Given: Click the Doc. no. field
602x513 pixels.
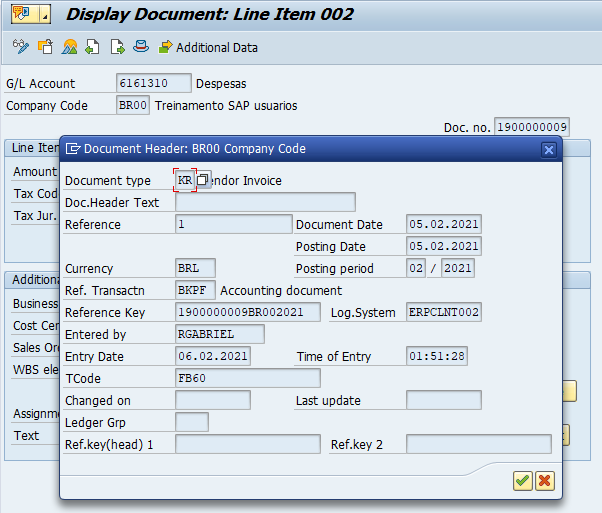Looking at the screenshot, I should (x=532, y=127).
